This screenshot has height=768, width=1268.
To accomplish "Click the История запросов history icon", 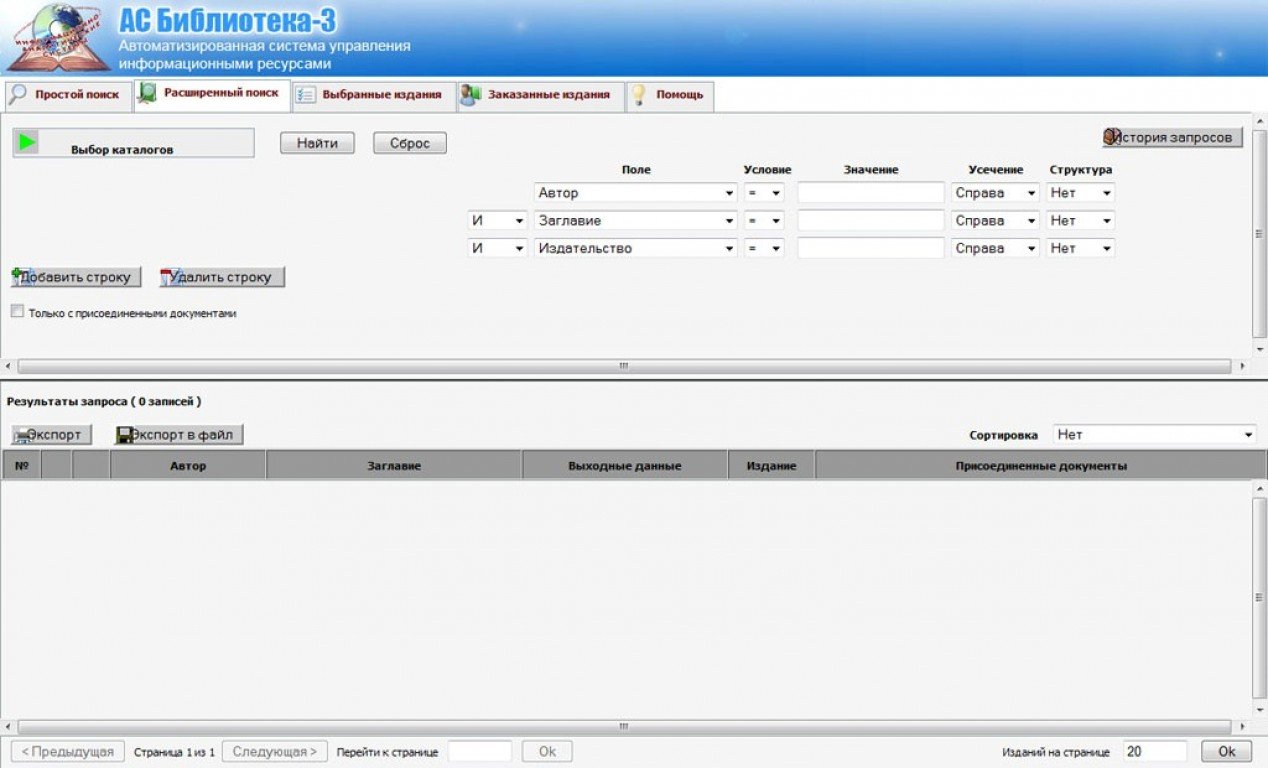I will pos(1111,137).
